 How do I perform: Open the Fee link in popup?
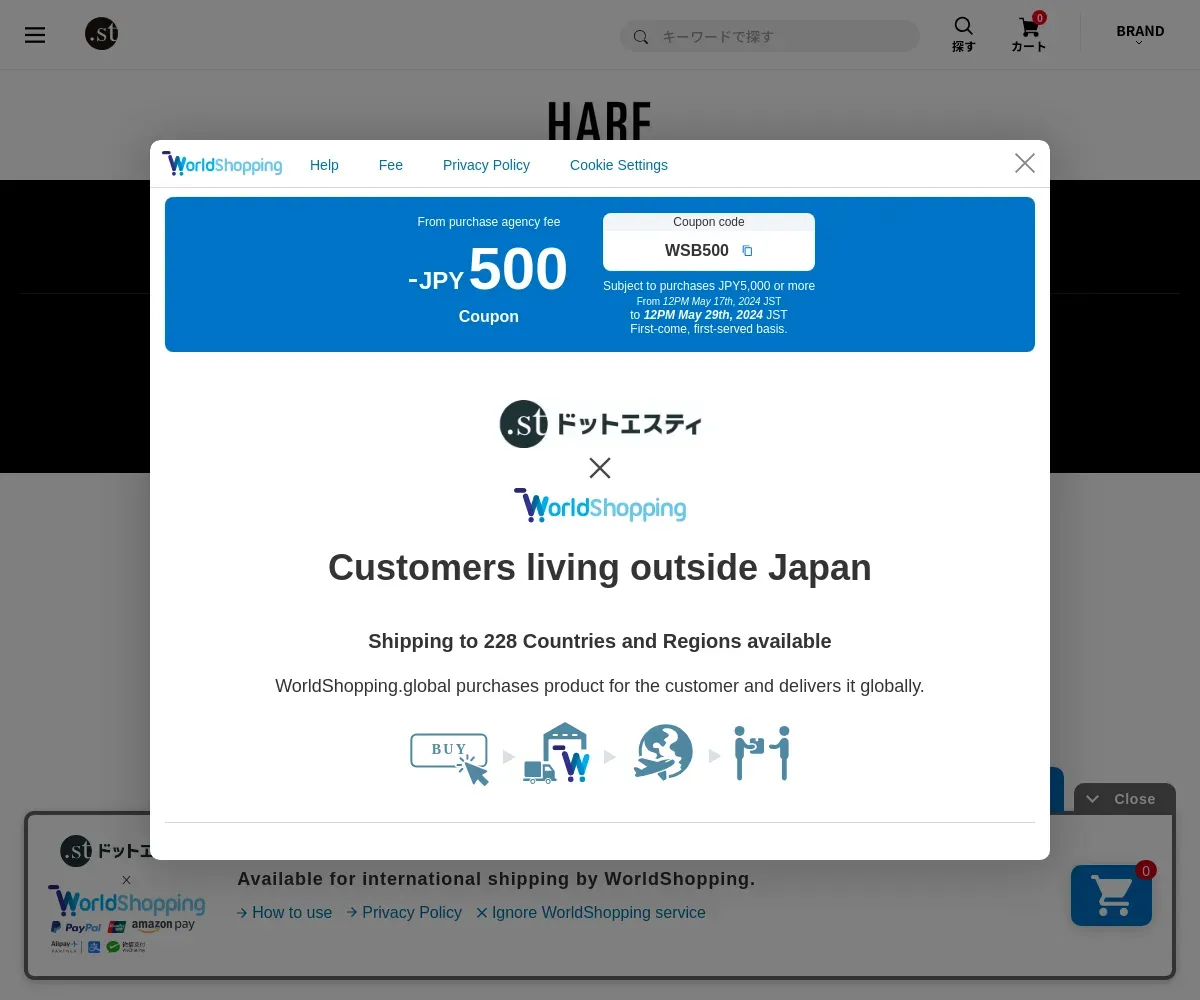click(391, 165)
